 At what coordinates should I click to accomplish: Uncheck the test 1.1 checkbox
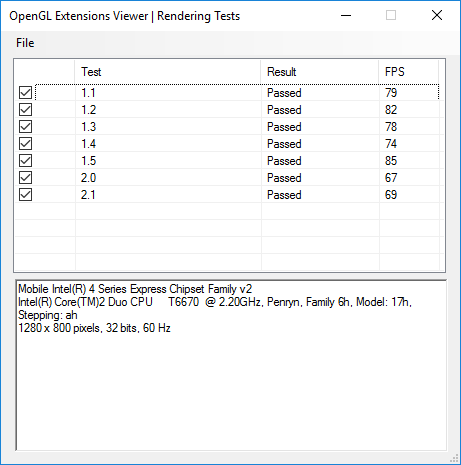[x=25, y=93]
